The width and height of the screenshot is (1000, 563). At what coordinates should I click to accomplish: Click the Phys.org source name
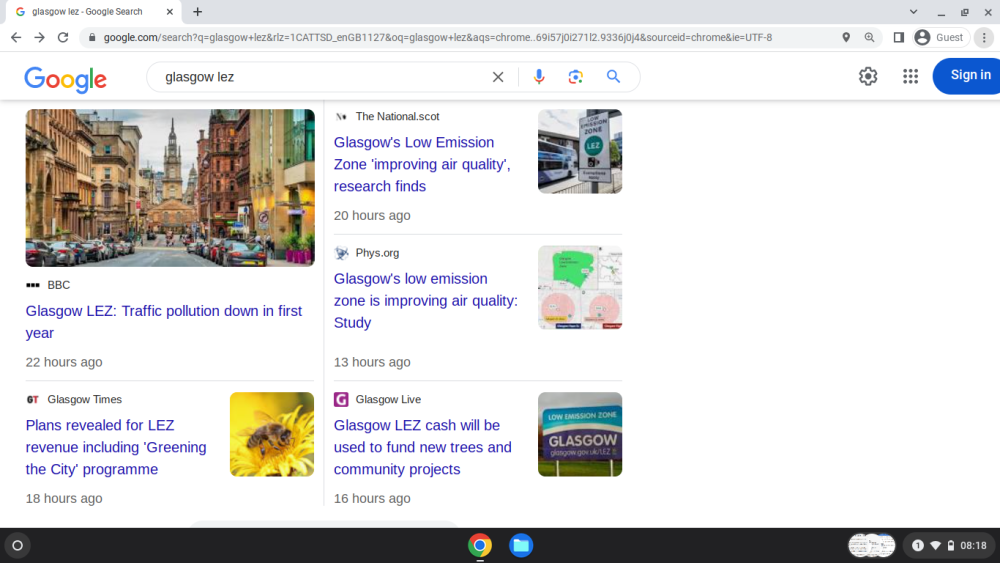(x=377, y=253)
